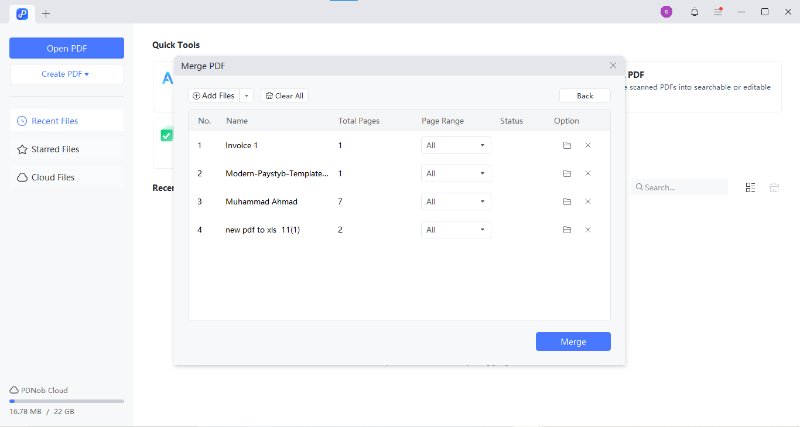Add a new tab with plus icon
Screen dimensions: 800x427
[x=46, y=14]
